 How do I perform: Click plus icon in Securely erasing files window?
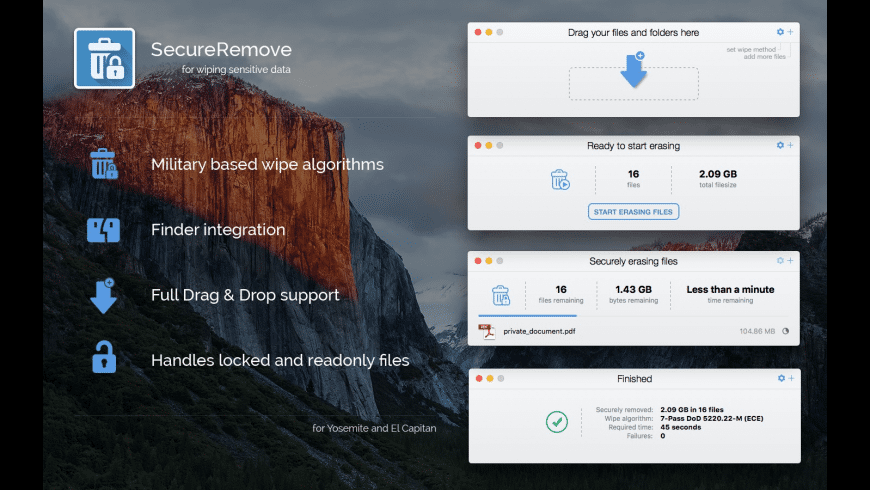click(790, 261)
